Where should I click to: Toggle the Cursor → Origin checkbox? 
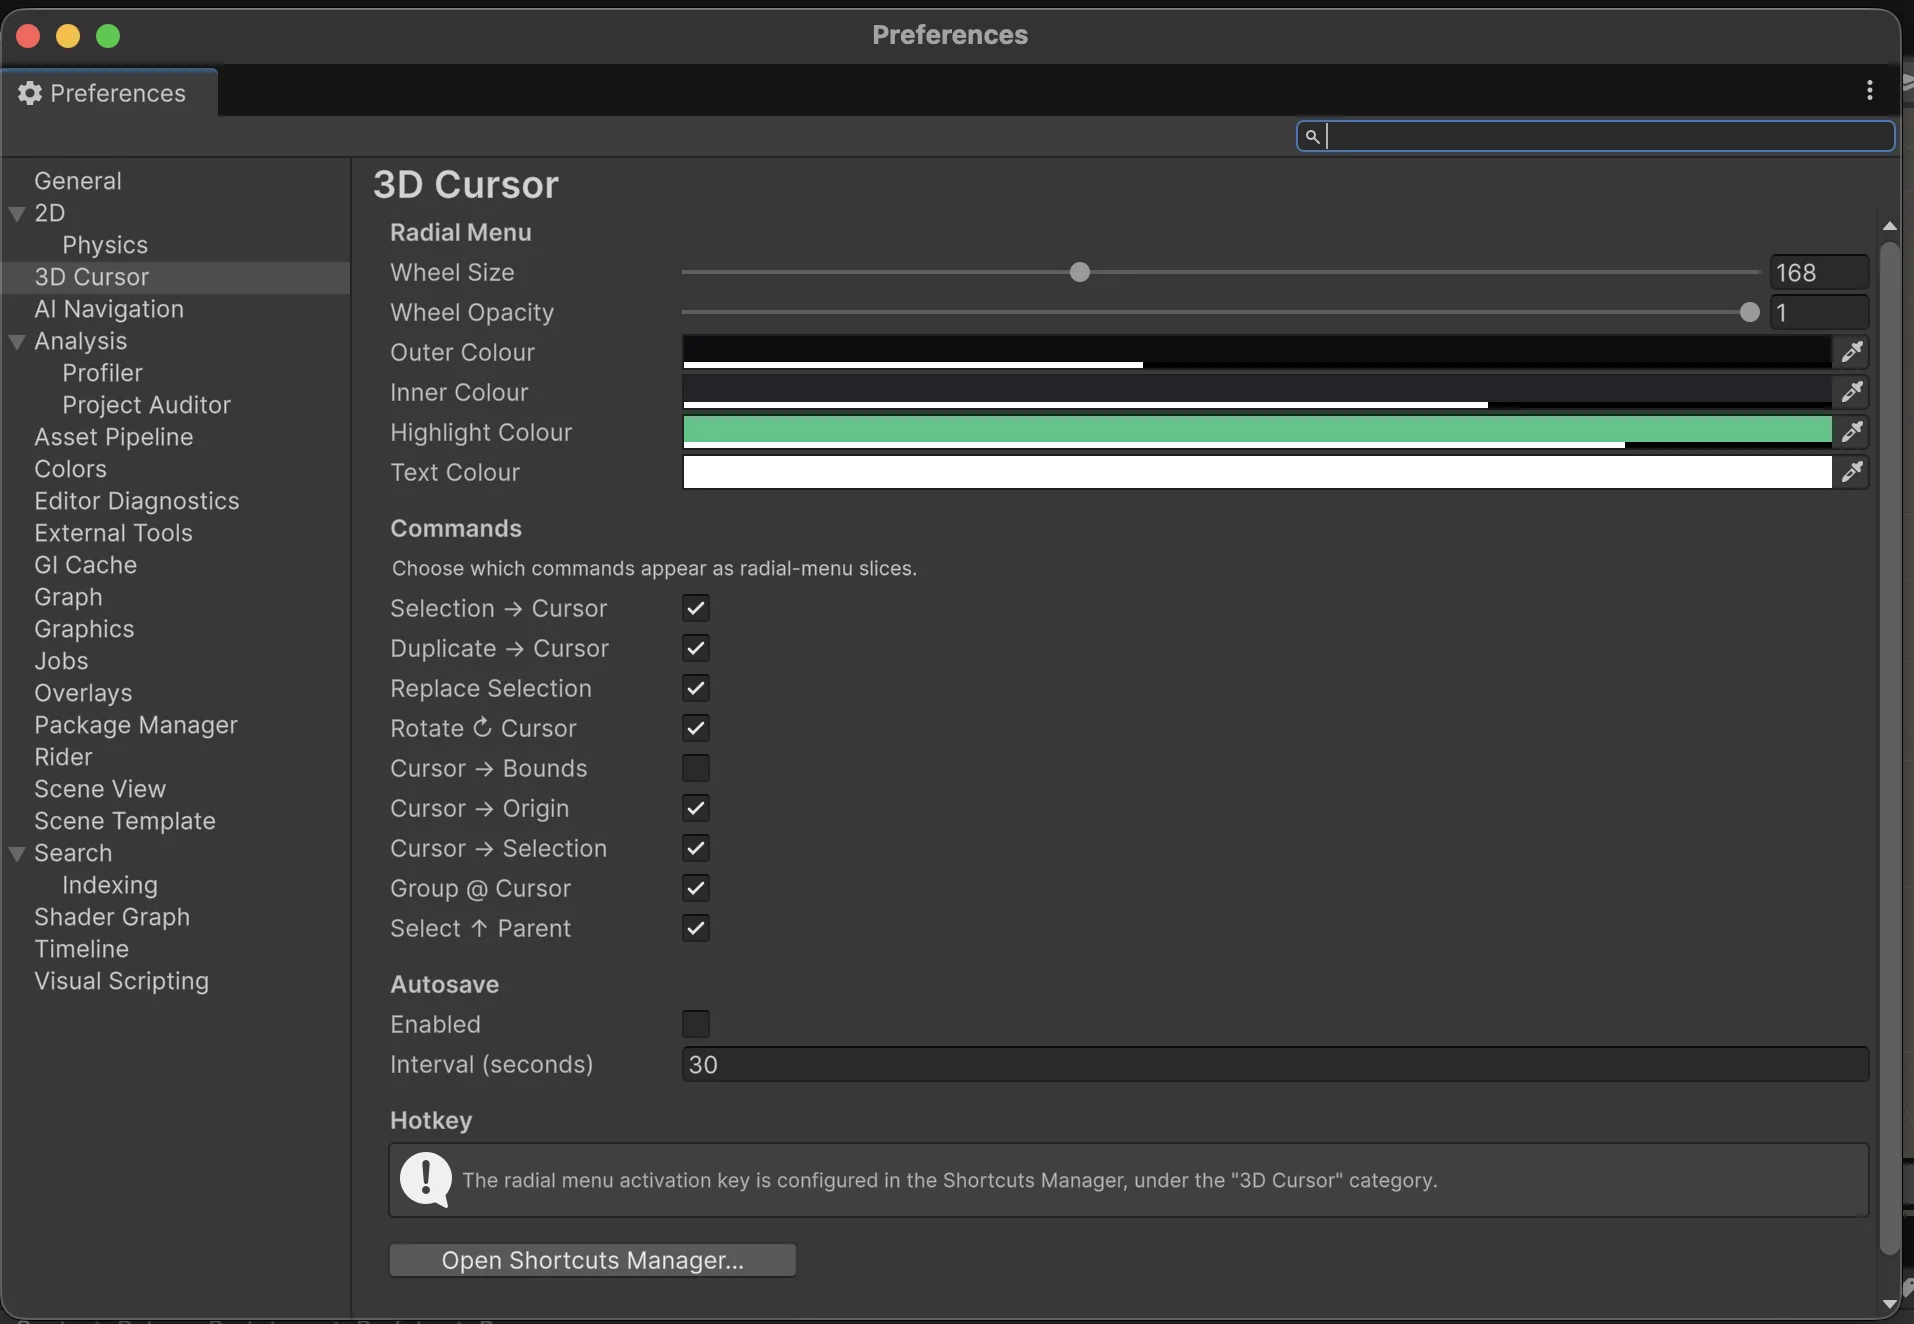tap(696, 808)
